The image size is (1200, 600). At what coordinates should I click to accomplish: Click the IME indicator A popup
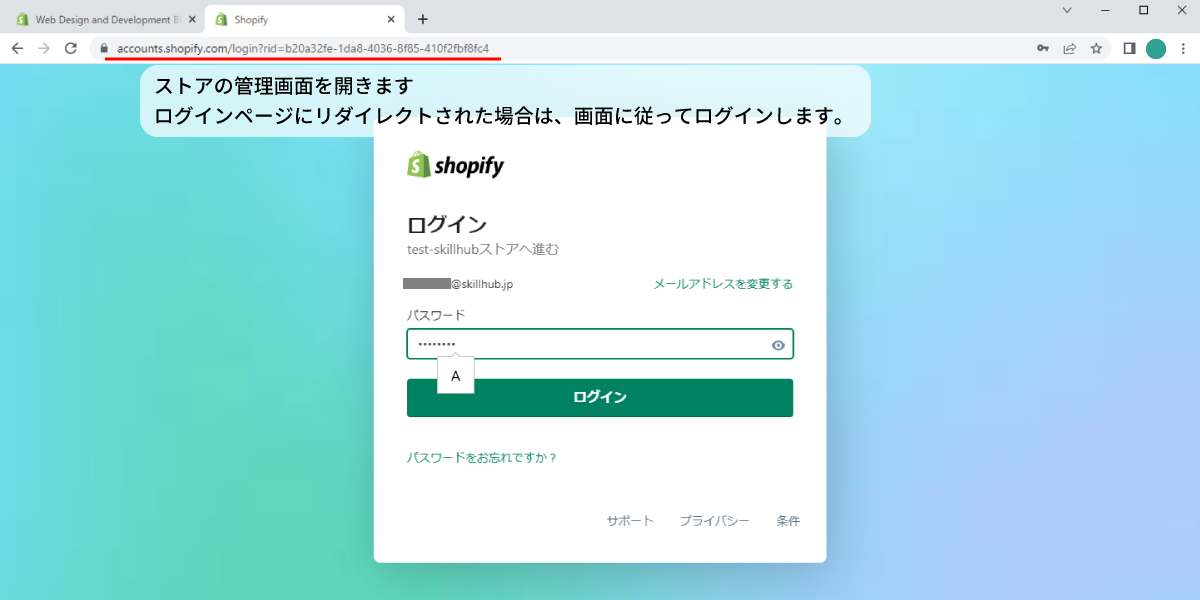456,376
